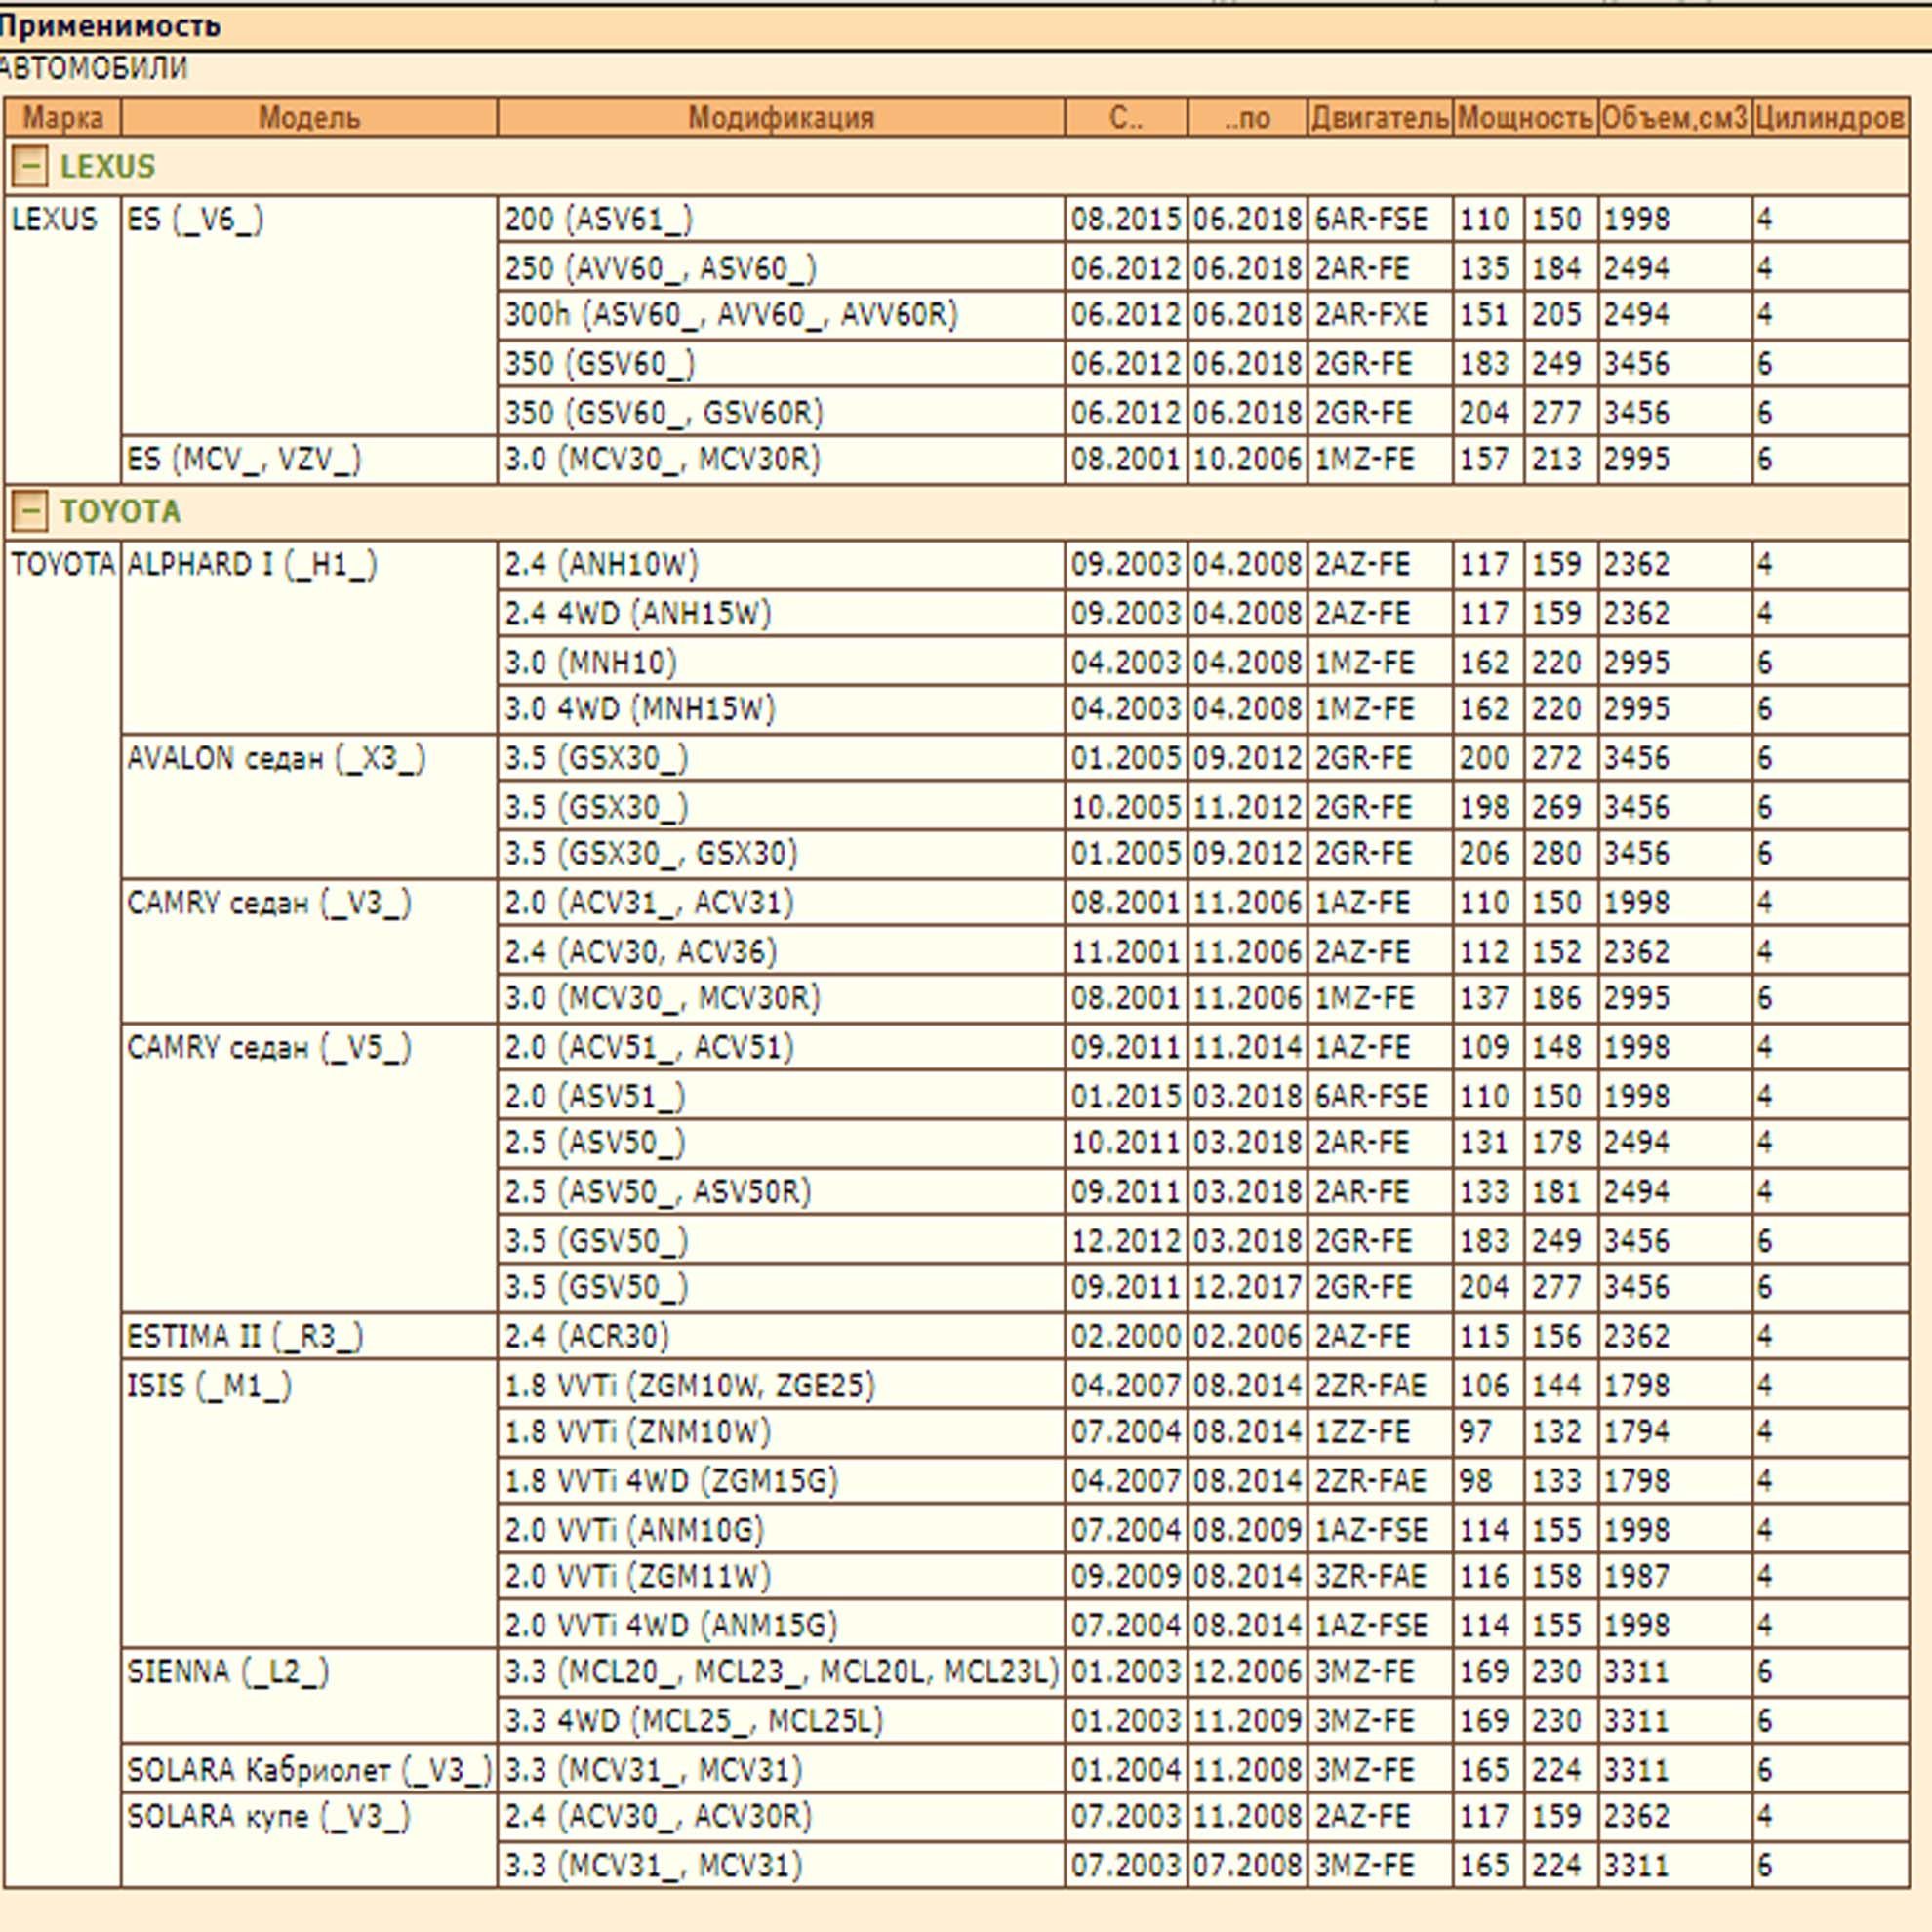Collapse the LEXUS group with minus icon
The width and height of the screenshot is (1932, 1932).
(x=29, y=167)
